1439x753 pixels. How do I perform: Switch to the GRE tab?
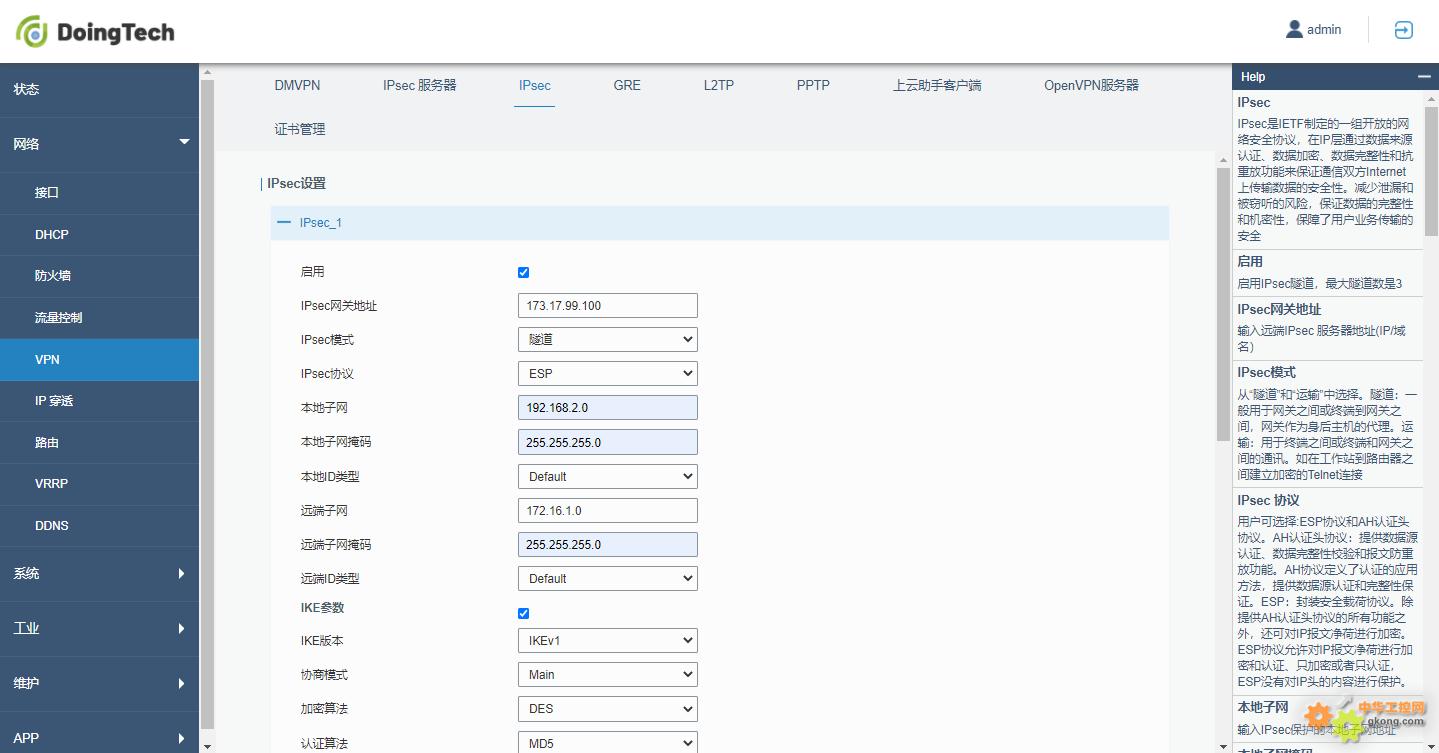pyautogui.click(x=627, y=85)
